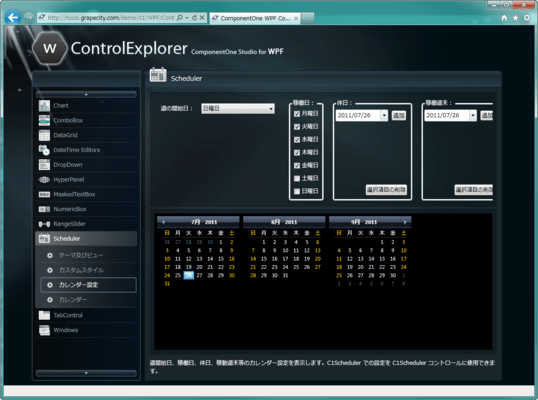This screenshot has height=400, width=538.
Task: Select the RangeSlider sidebar icon
Action: point(44,224)
